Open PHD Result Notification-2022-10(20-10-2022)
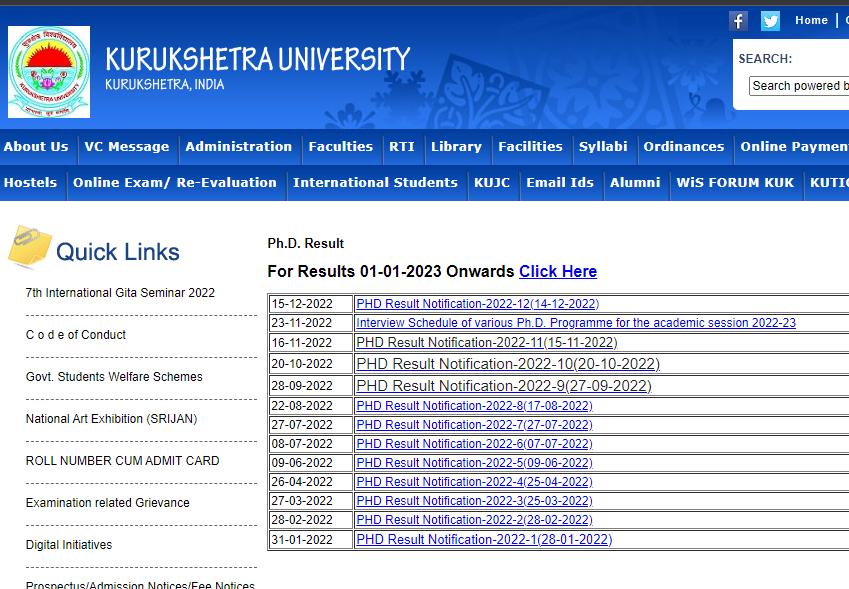This screenshot has width=849, height=589. point(508,364)
